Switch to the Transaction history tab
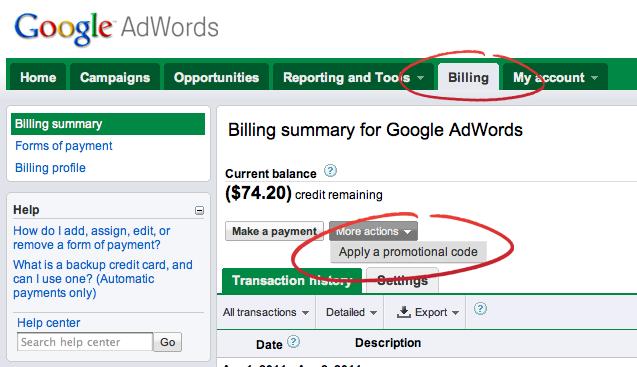This screenshot has height=367, width=637. pos(292,280)
